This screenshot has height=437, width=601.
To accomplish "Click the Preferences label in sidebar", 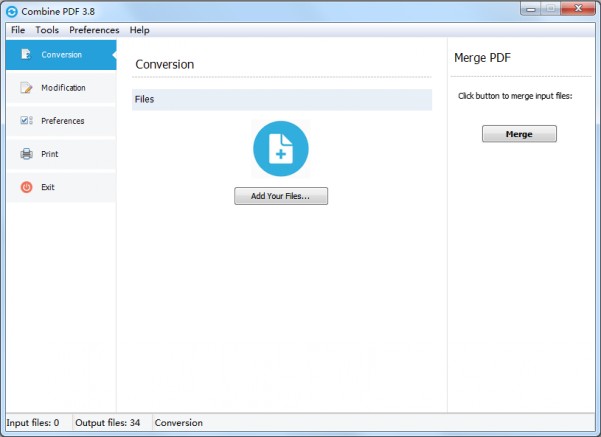I will point(63,121).
